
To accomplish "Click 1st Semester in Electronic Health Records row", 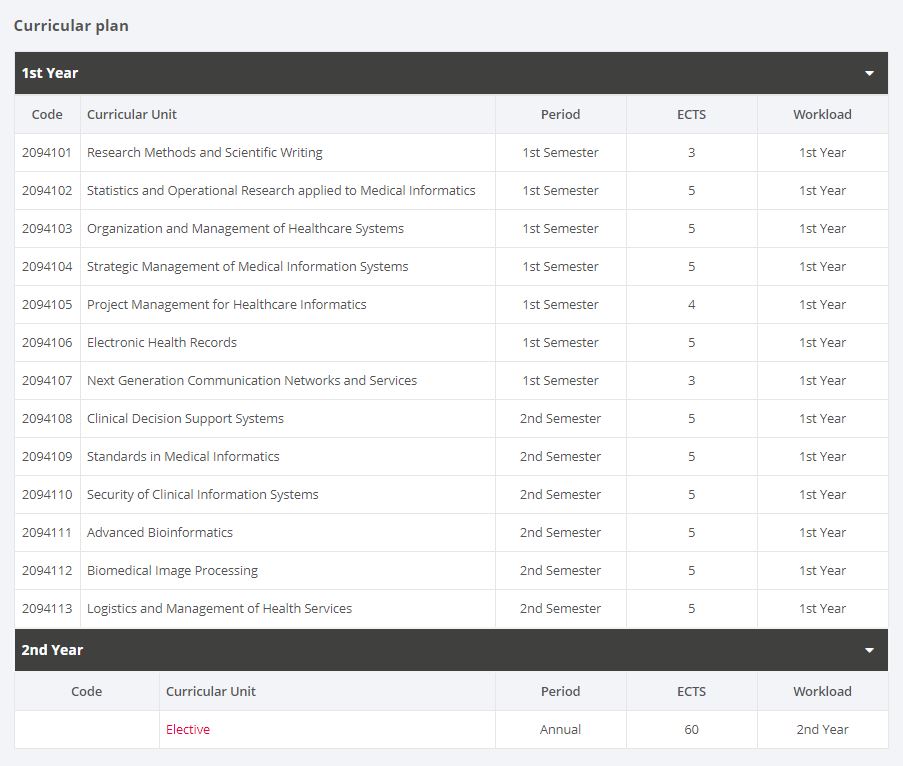I will click(560, 343).
